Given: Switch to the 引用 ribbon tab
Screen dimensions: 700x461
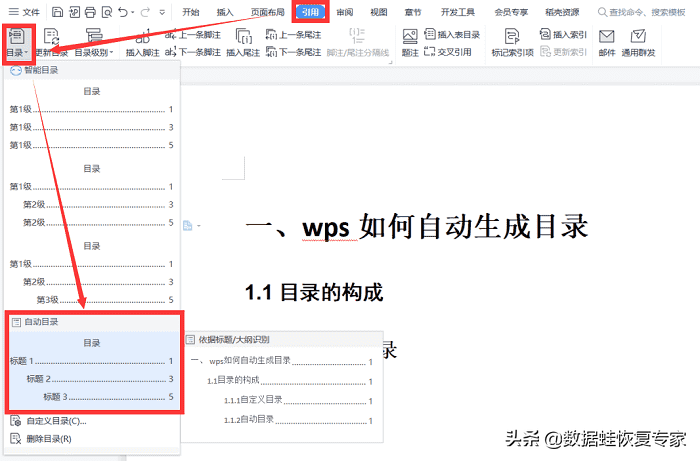Looking at the screenshot, I should click(310, 12).
